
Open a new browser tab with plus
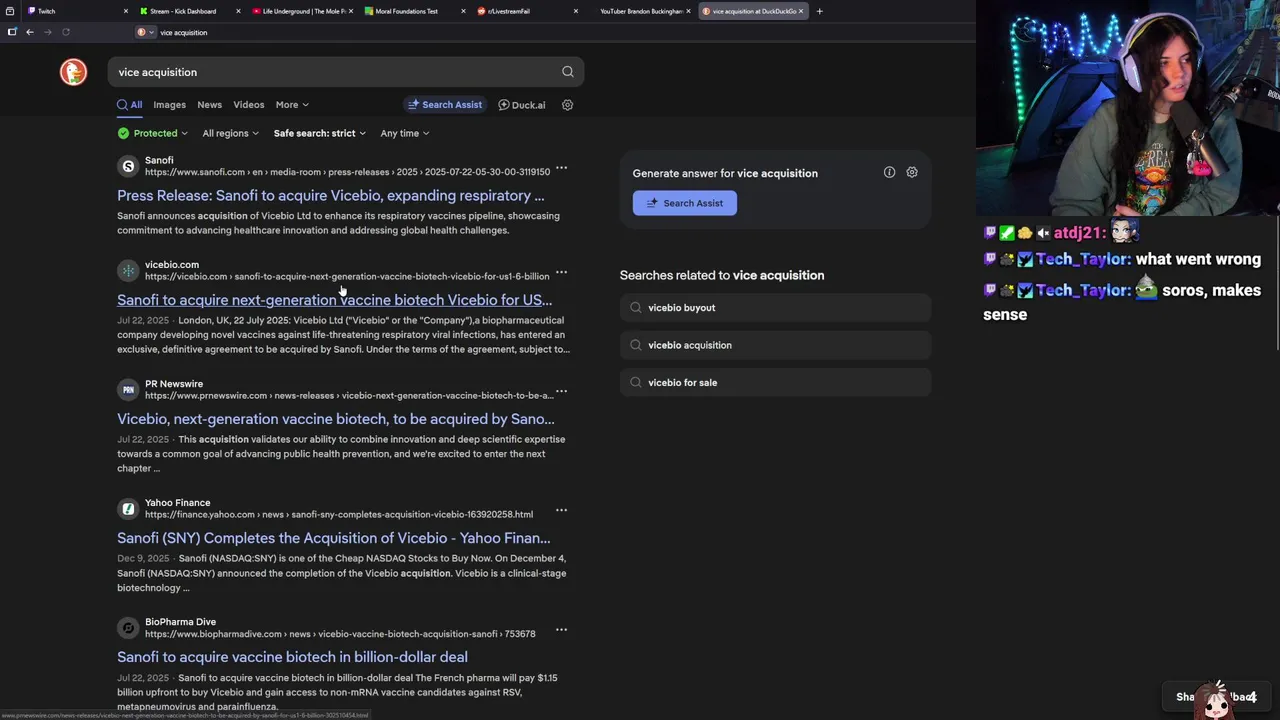point(819,11)
